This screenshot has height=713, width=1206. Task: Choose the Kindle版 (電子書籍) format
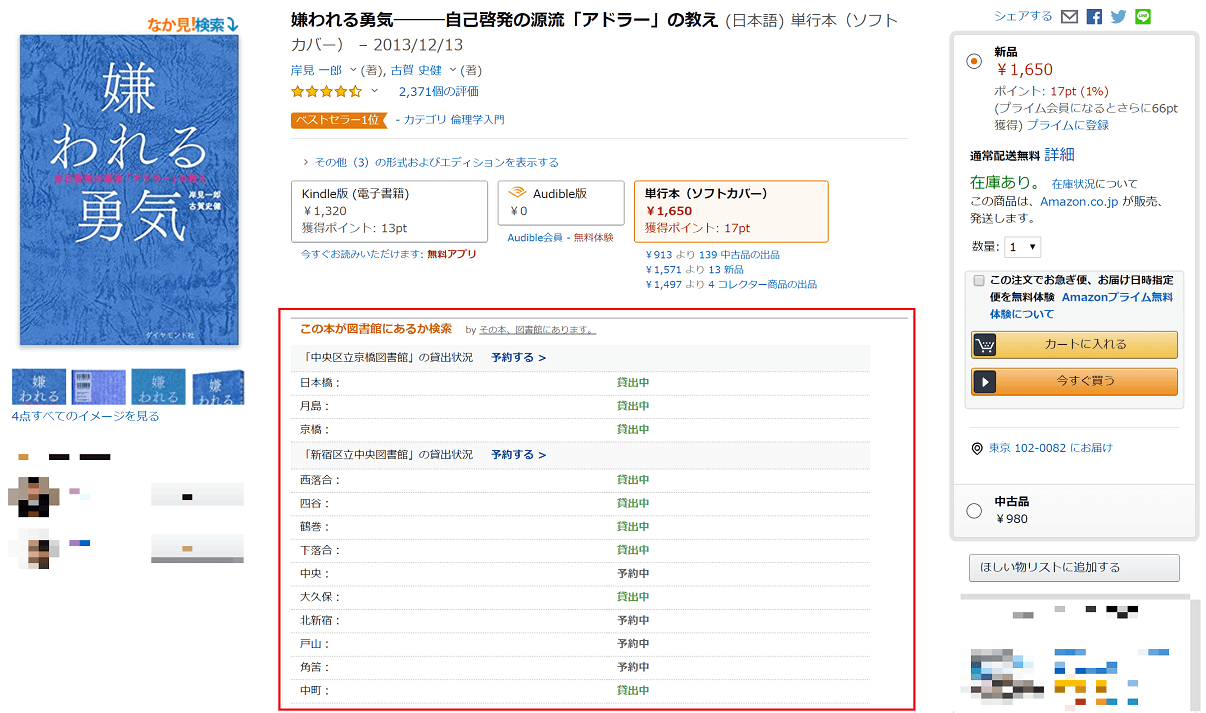[x=389, y=211]
